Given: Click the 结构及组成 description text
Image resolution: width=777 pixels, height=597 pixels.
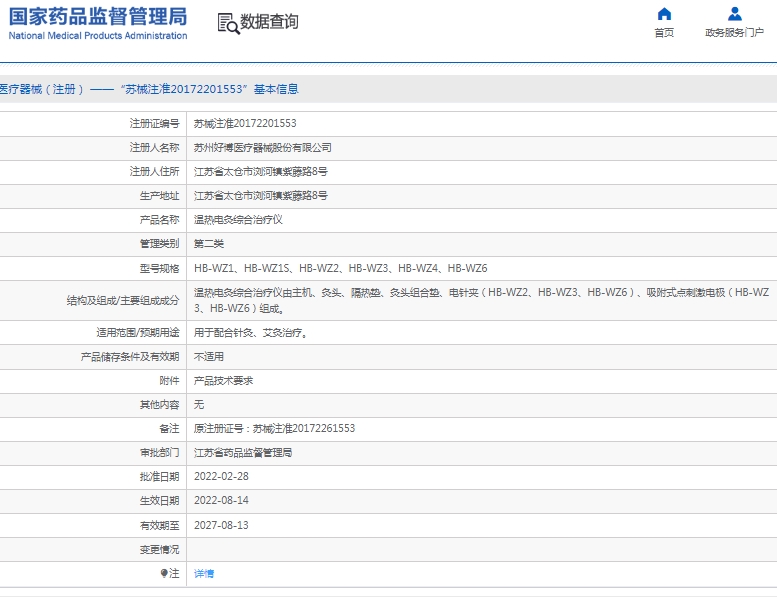Looking at the screenshot, I should tap(481, 300).
